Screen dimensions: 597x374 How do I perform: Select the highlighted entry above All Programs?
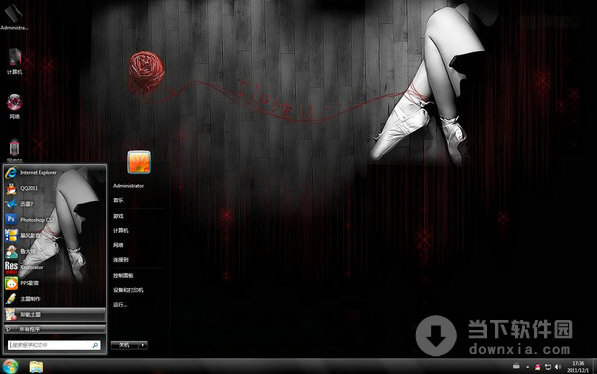pos(55,315)
